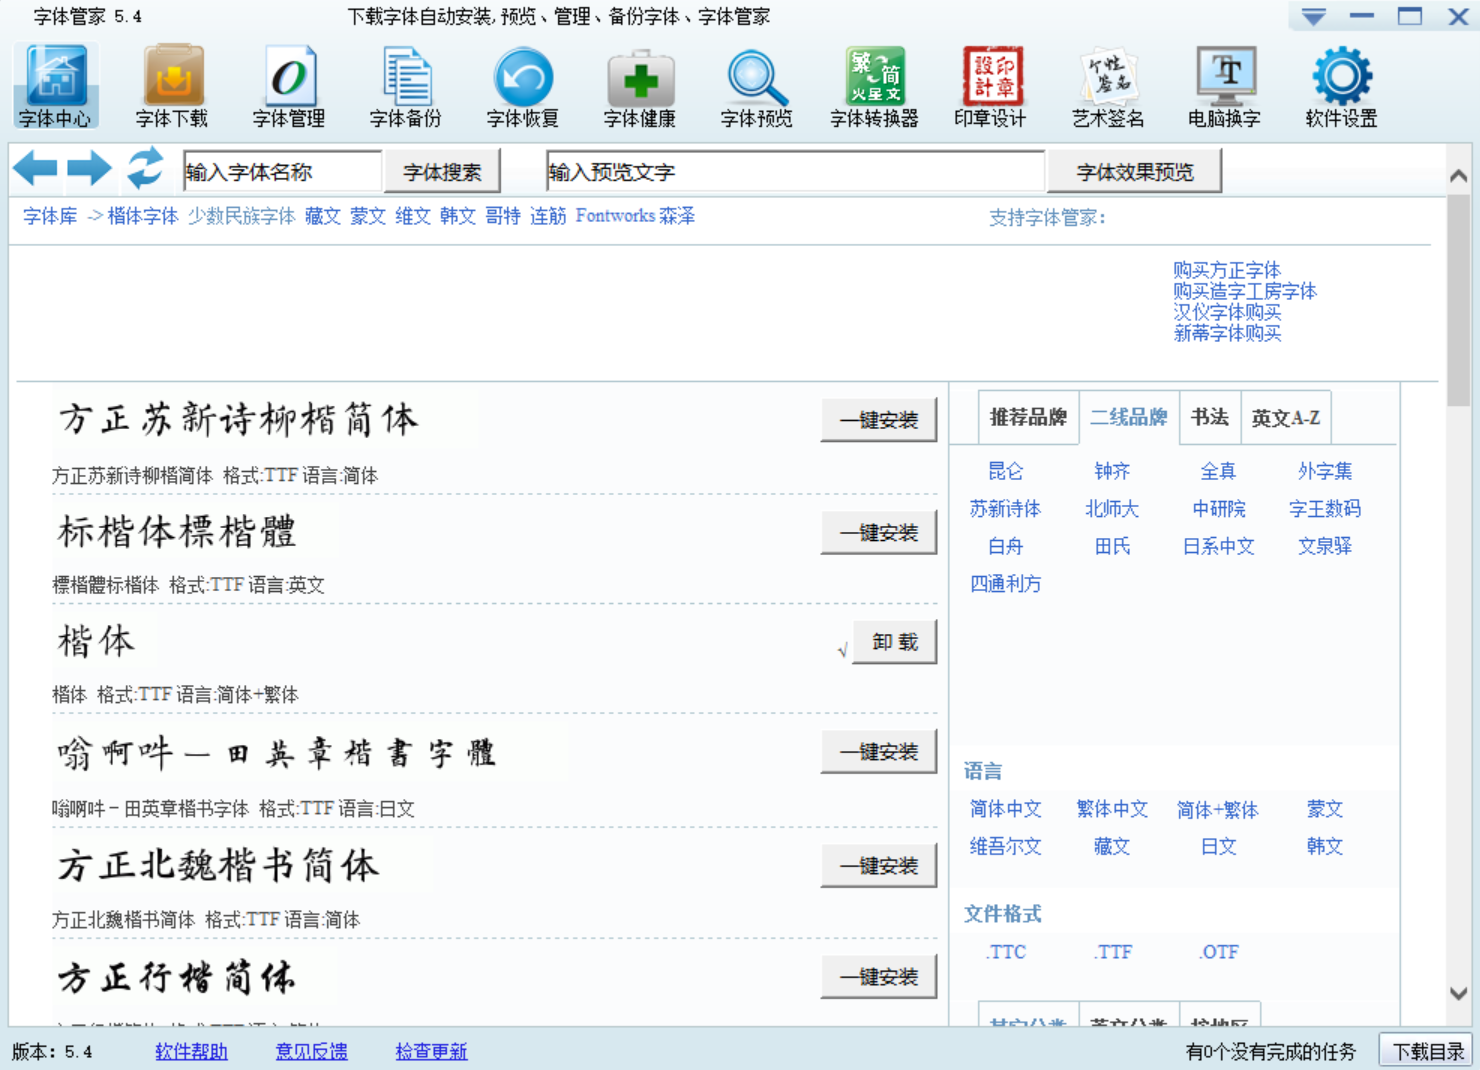Open the 字体下载 font download icon
This screenshot has width=1480, height=1070.
(172, 86)
